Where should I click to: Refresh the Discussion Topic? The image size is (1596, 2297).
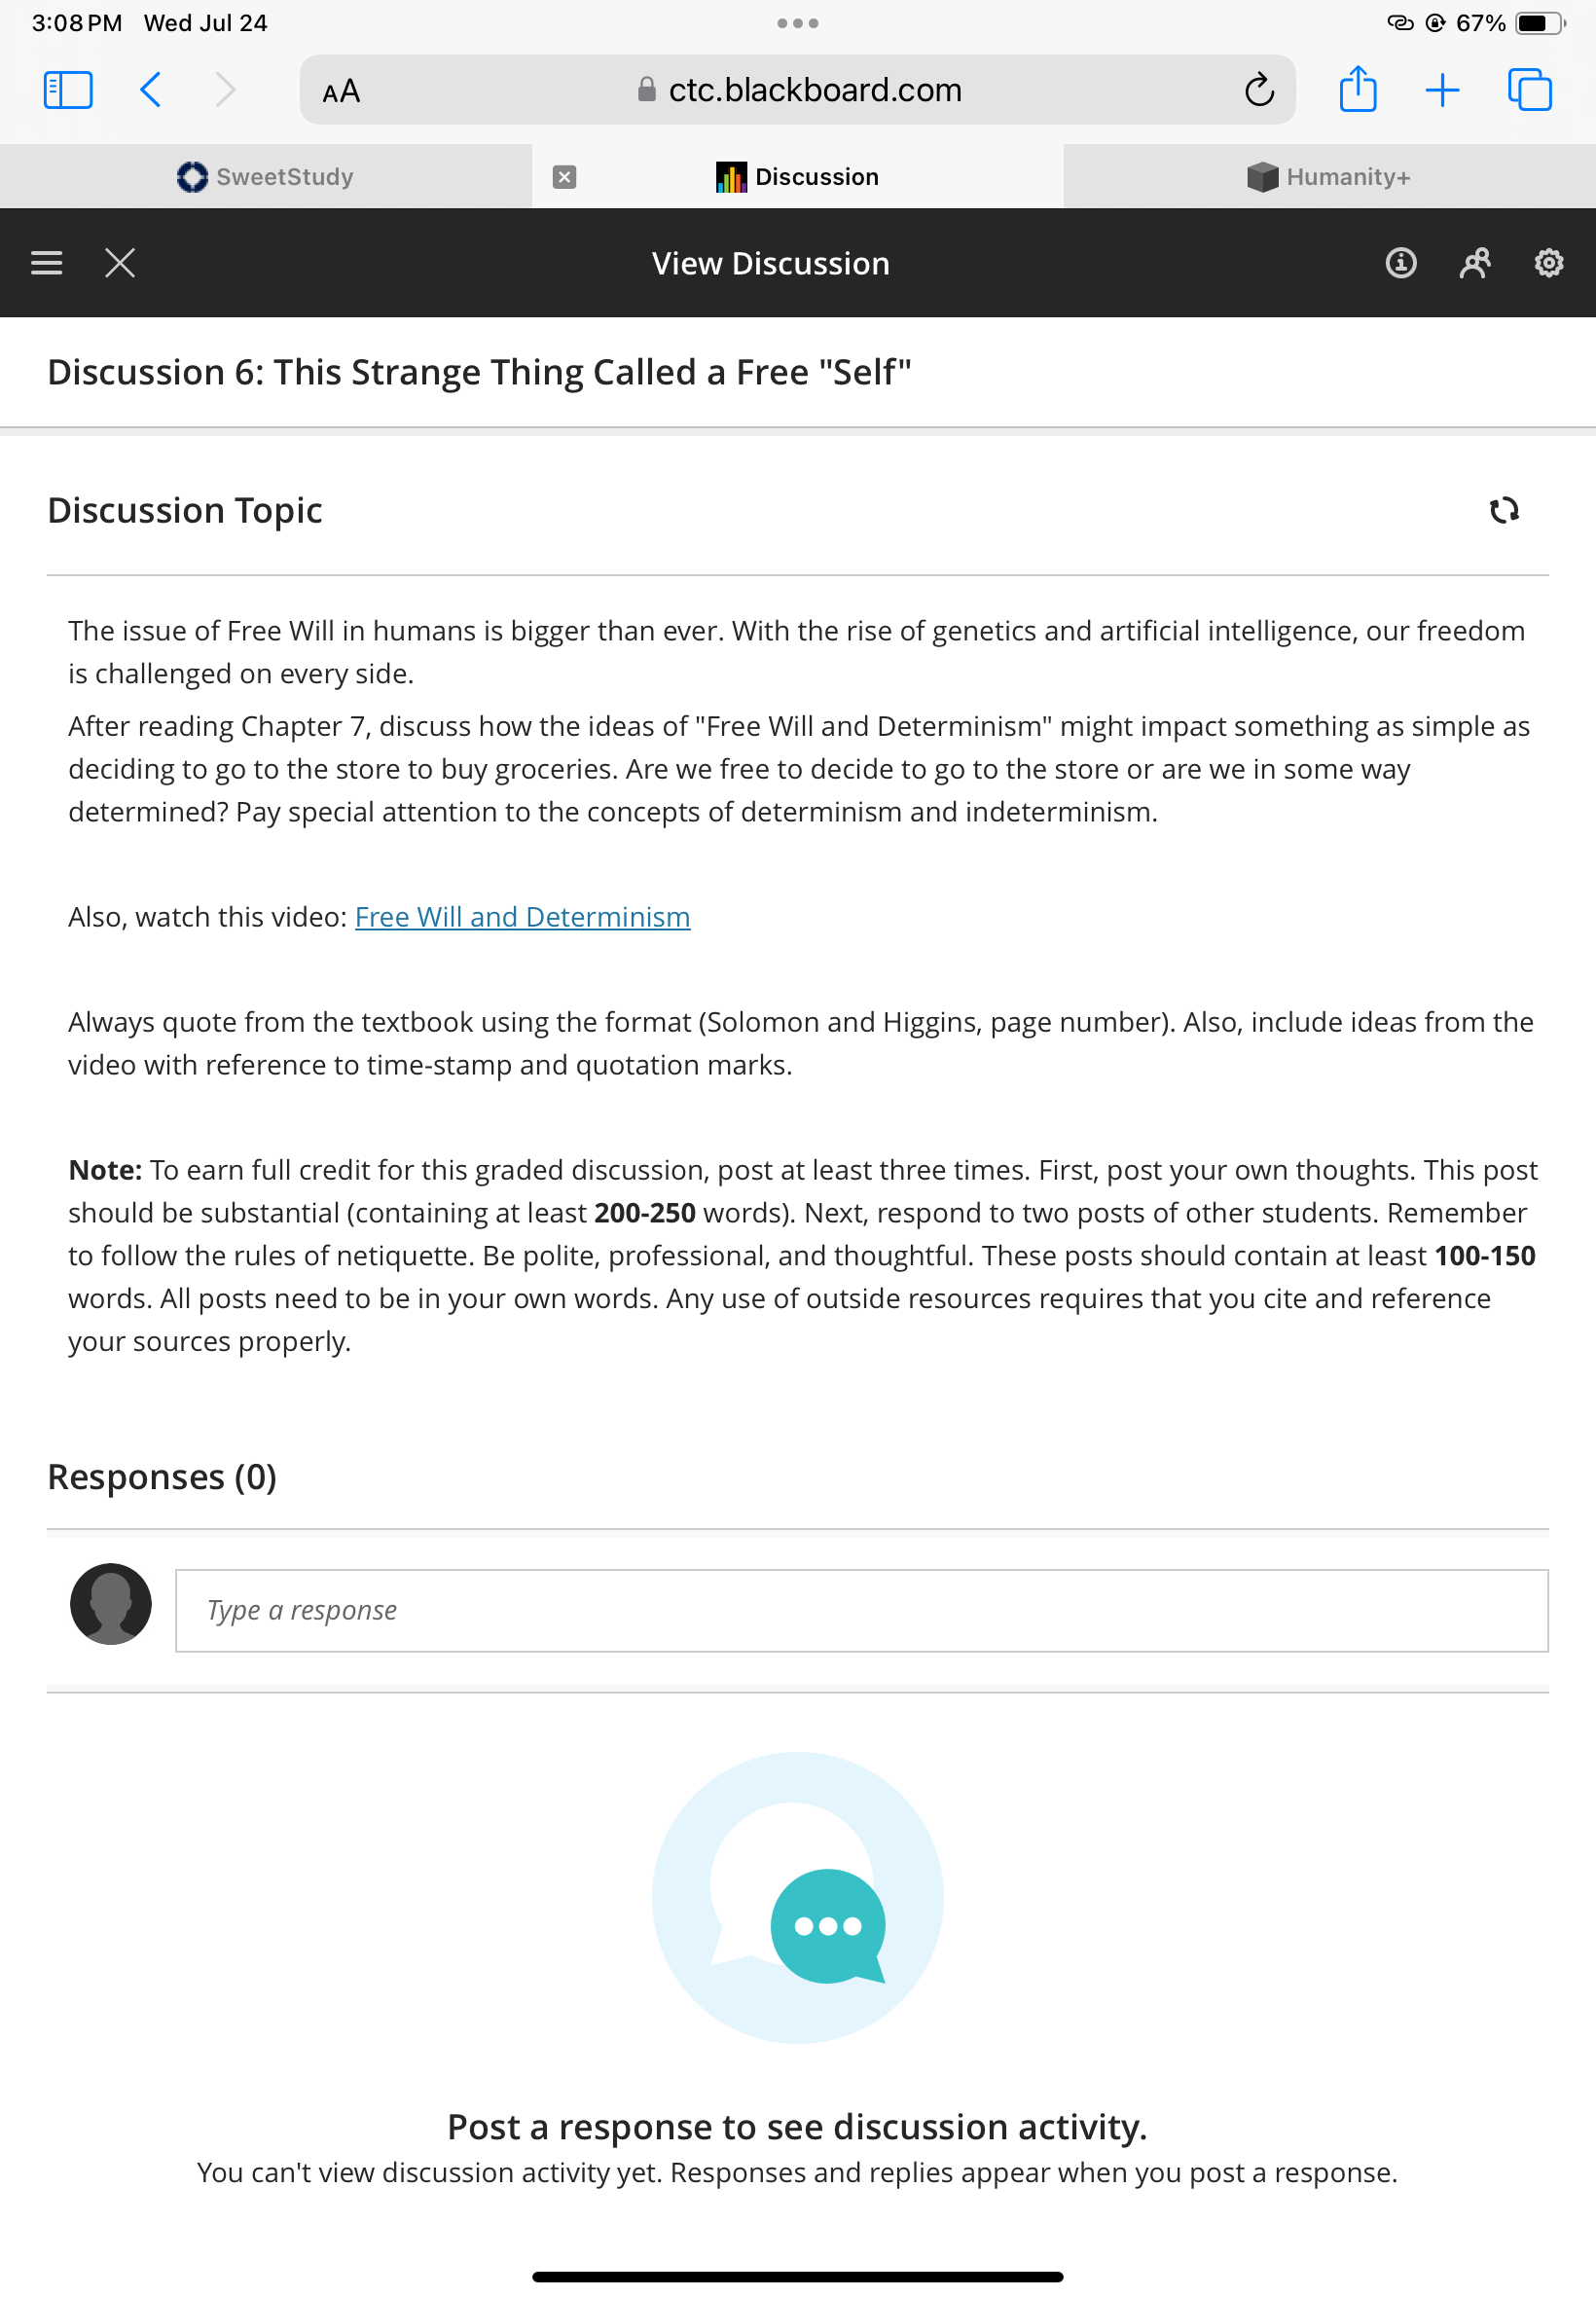(1503, 510)
